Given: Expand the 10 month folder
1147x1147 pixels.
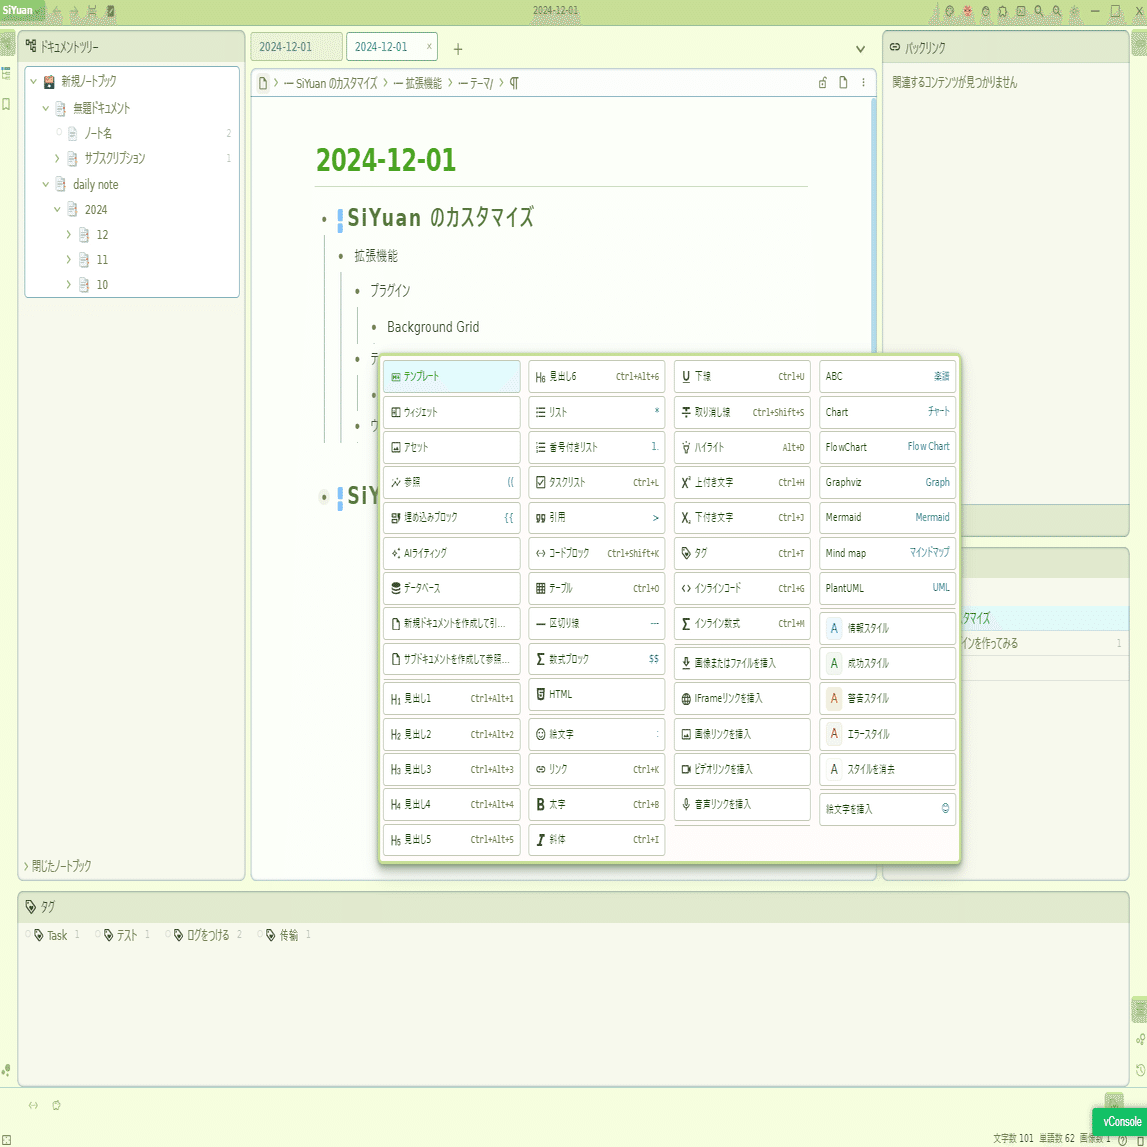Looking at the screenshot, I should click(69, 284).
